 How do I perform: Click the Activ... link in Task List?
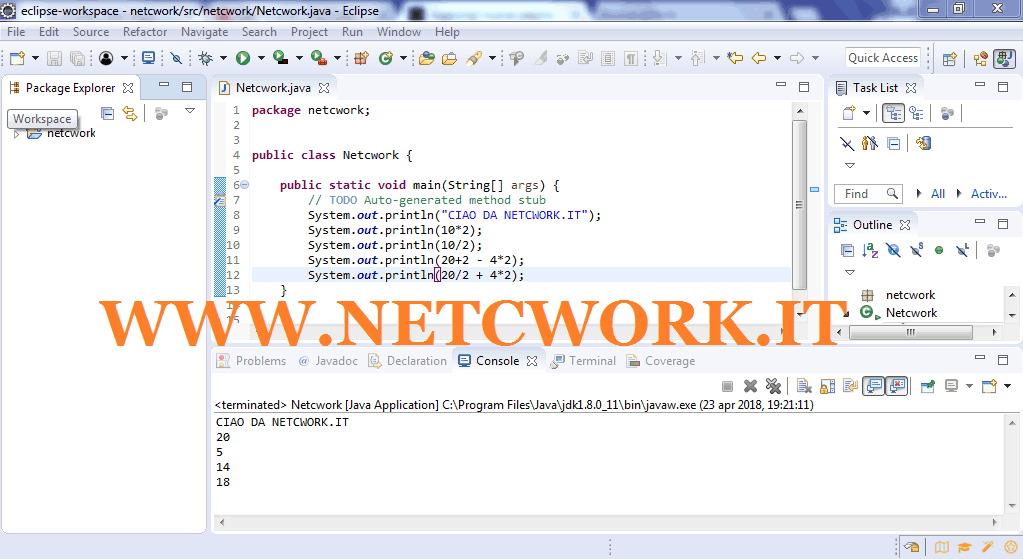pyautogui.click(x=988, y=194)
